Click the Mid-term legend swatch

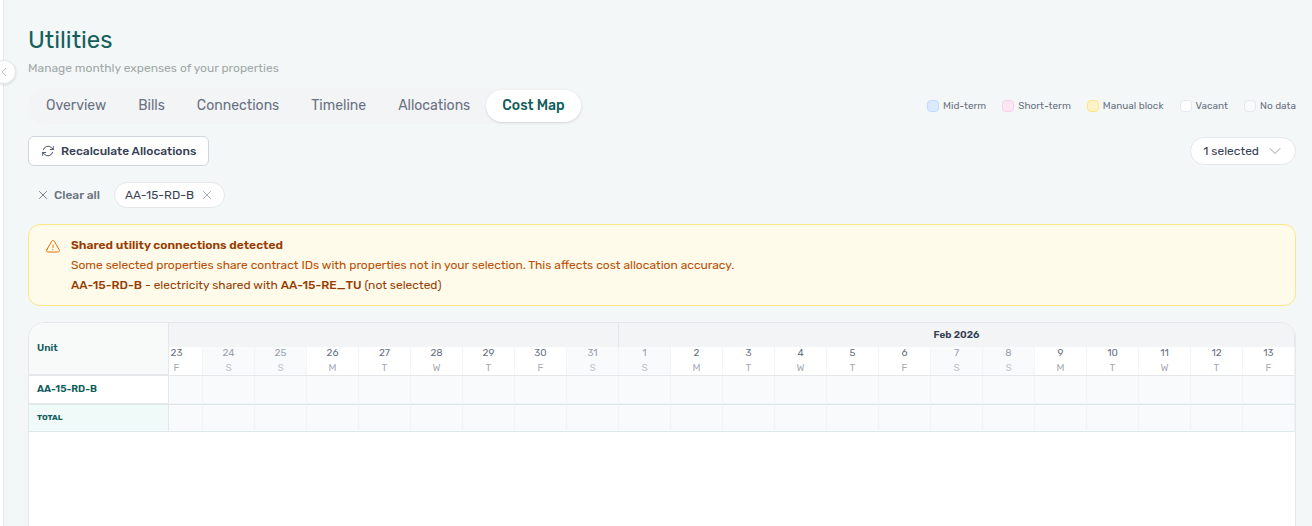click(x=932, y=106)
